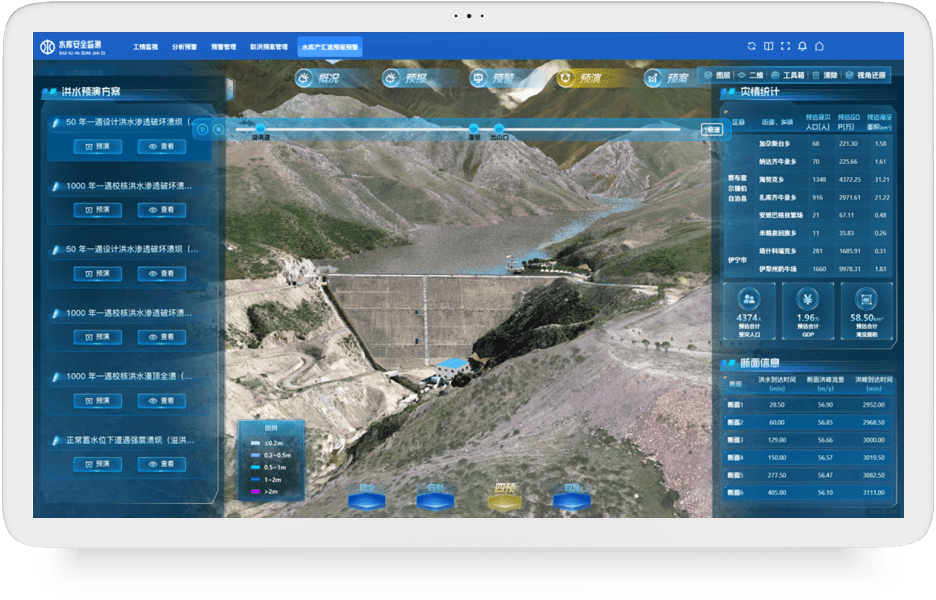Click the refresh icon in the top bar
936x600 pixels.
pyautogui.click(x=752, y=46)
